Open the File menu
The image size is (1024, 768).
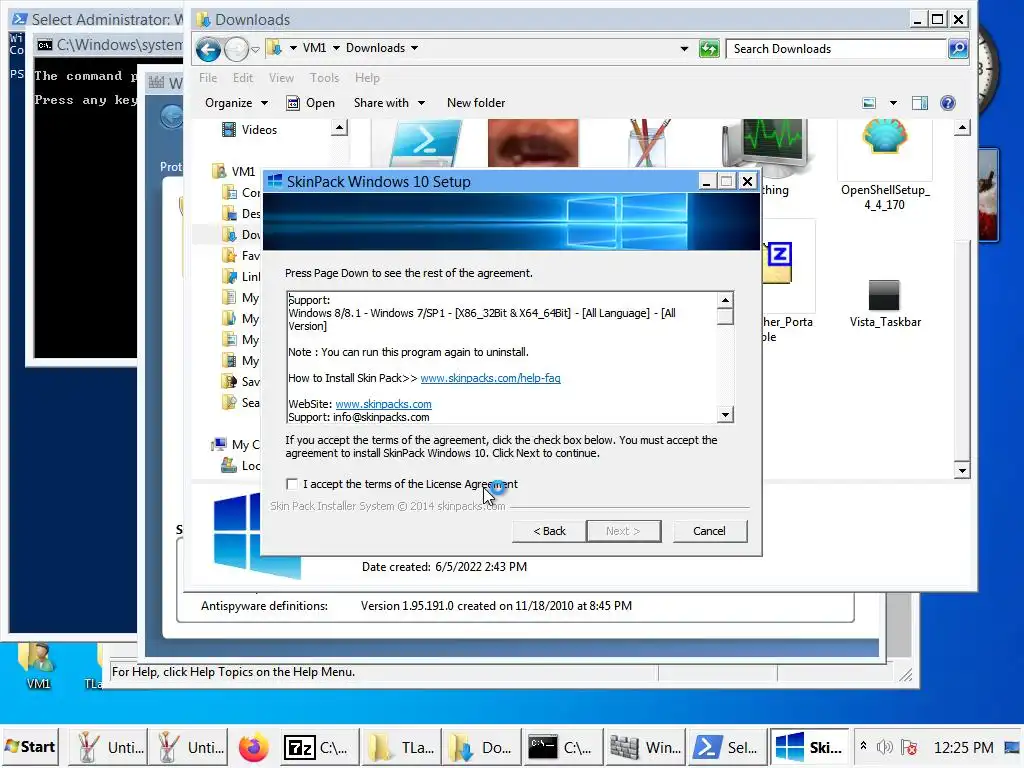coord(208,78)
